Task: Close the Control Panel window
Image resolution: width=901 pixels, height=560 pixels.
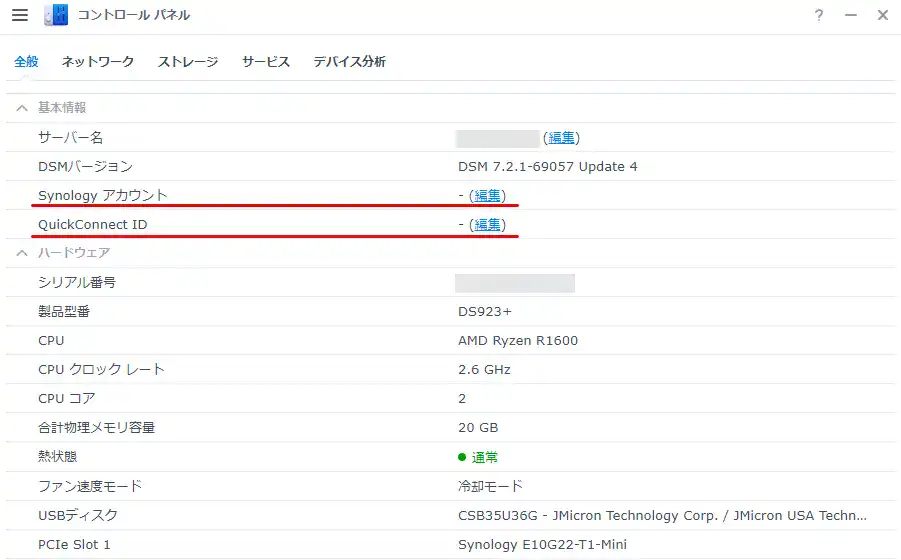Action: pyautogui.click(x=882, y=15)
